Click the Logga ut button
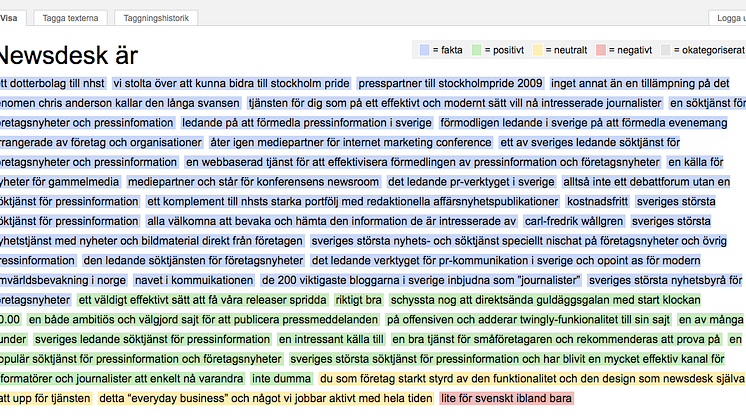The height and width of the screenshot is (419, 746). [x=728, y=18]
